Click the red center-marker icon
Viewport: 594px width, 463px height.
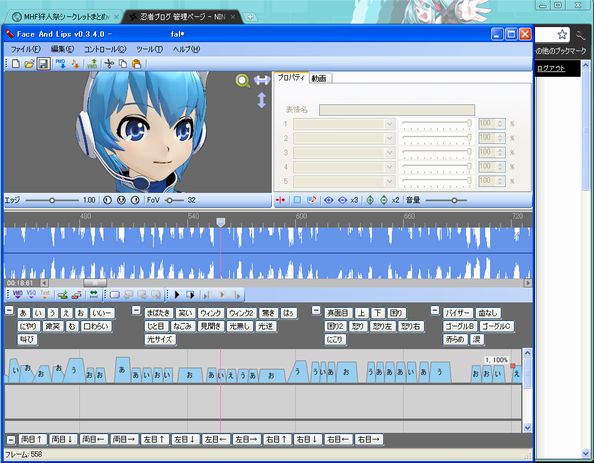280,200
